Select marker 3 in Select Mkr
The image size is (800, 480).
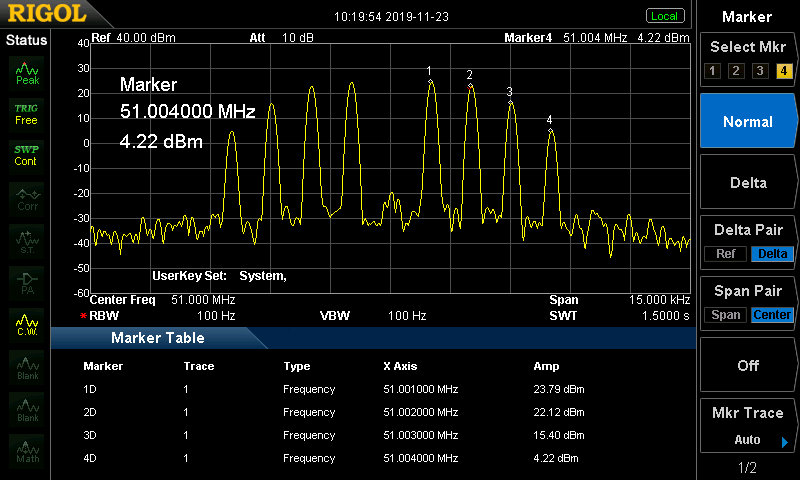760,71
